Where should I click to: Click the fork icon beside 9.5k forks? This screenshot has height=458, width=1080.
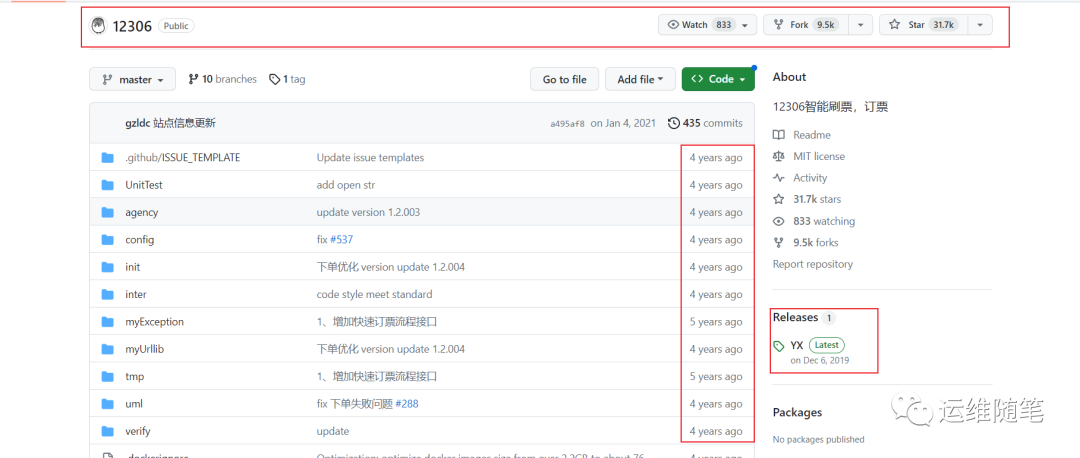pos(779,242)
